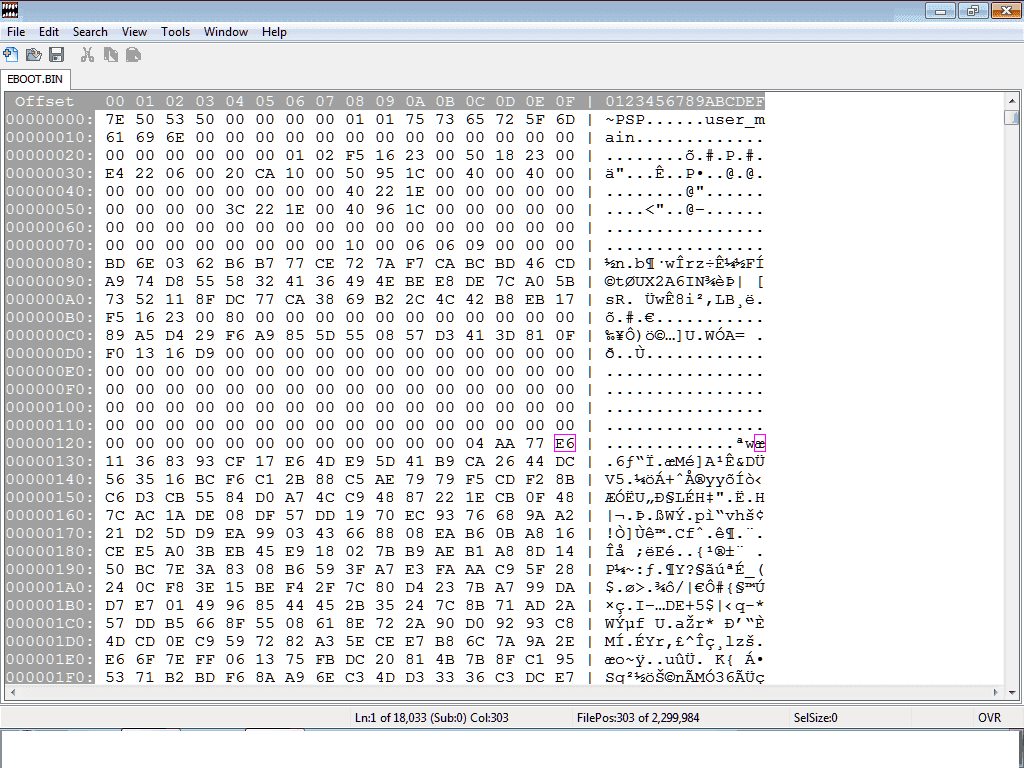Click the vertical scrollbar up arrow
The image size is (1024, 768).
pyautogui.click(x=1012, y=101)
